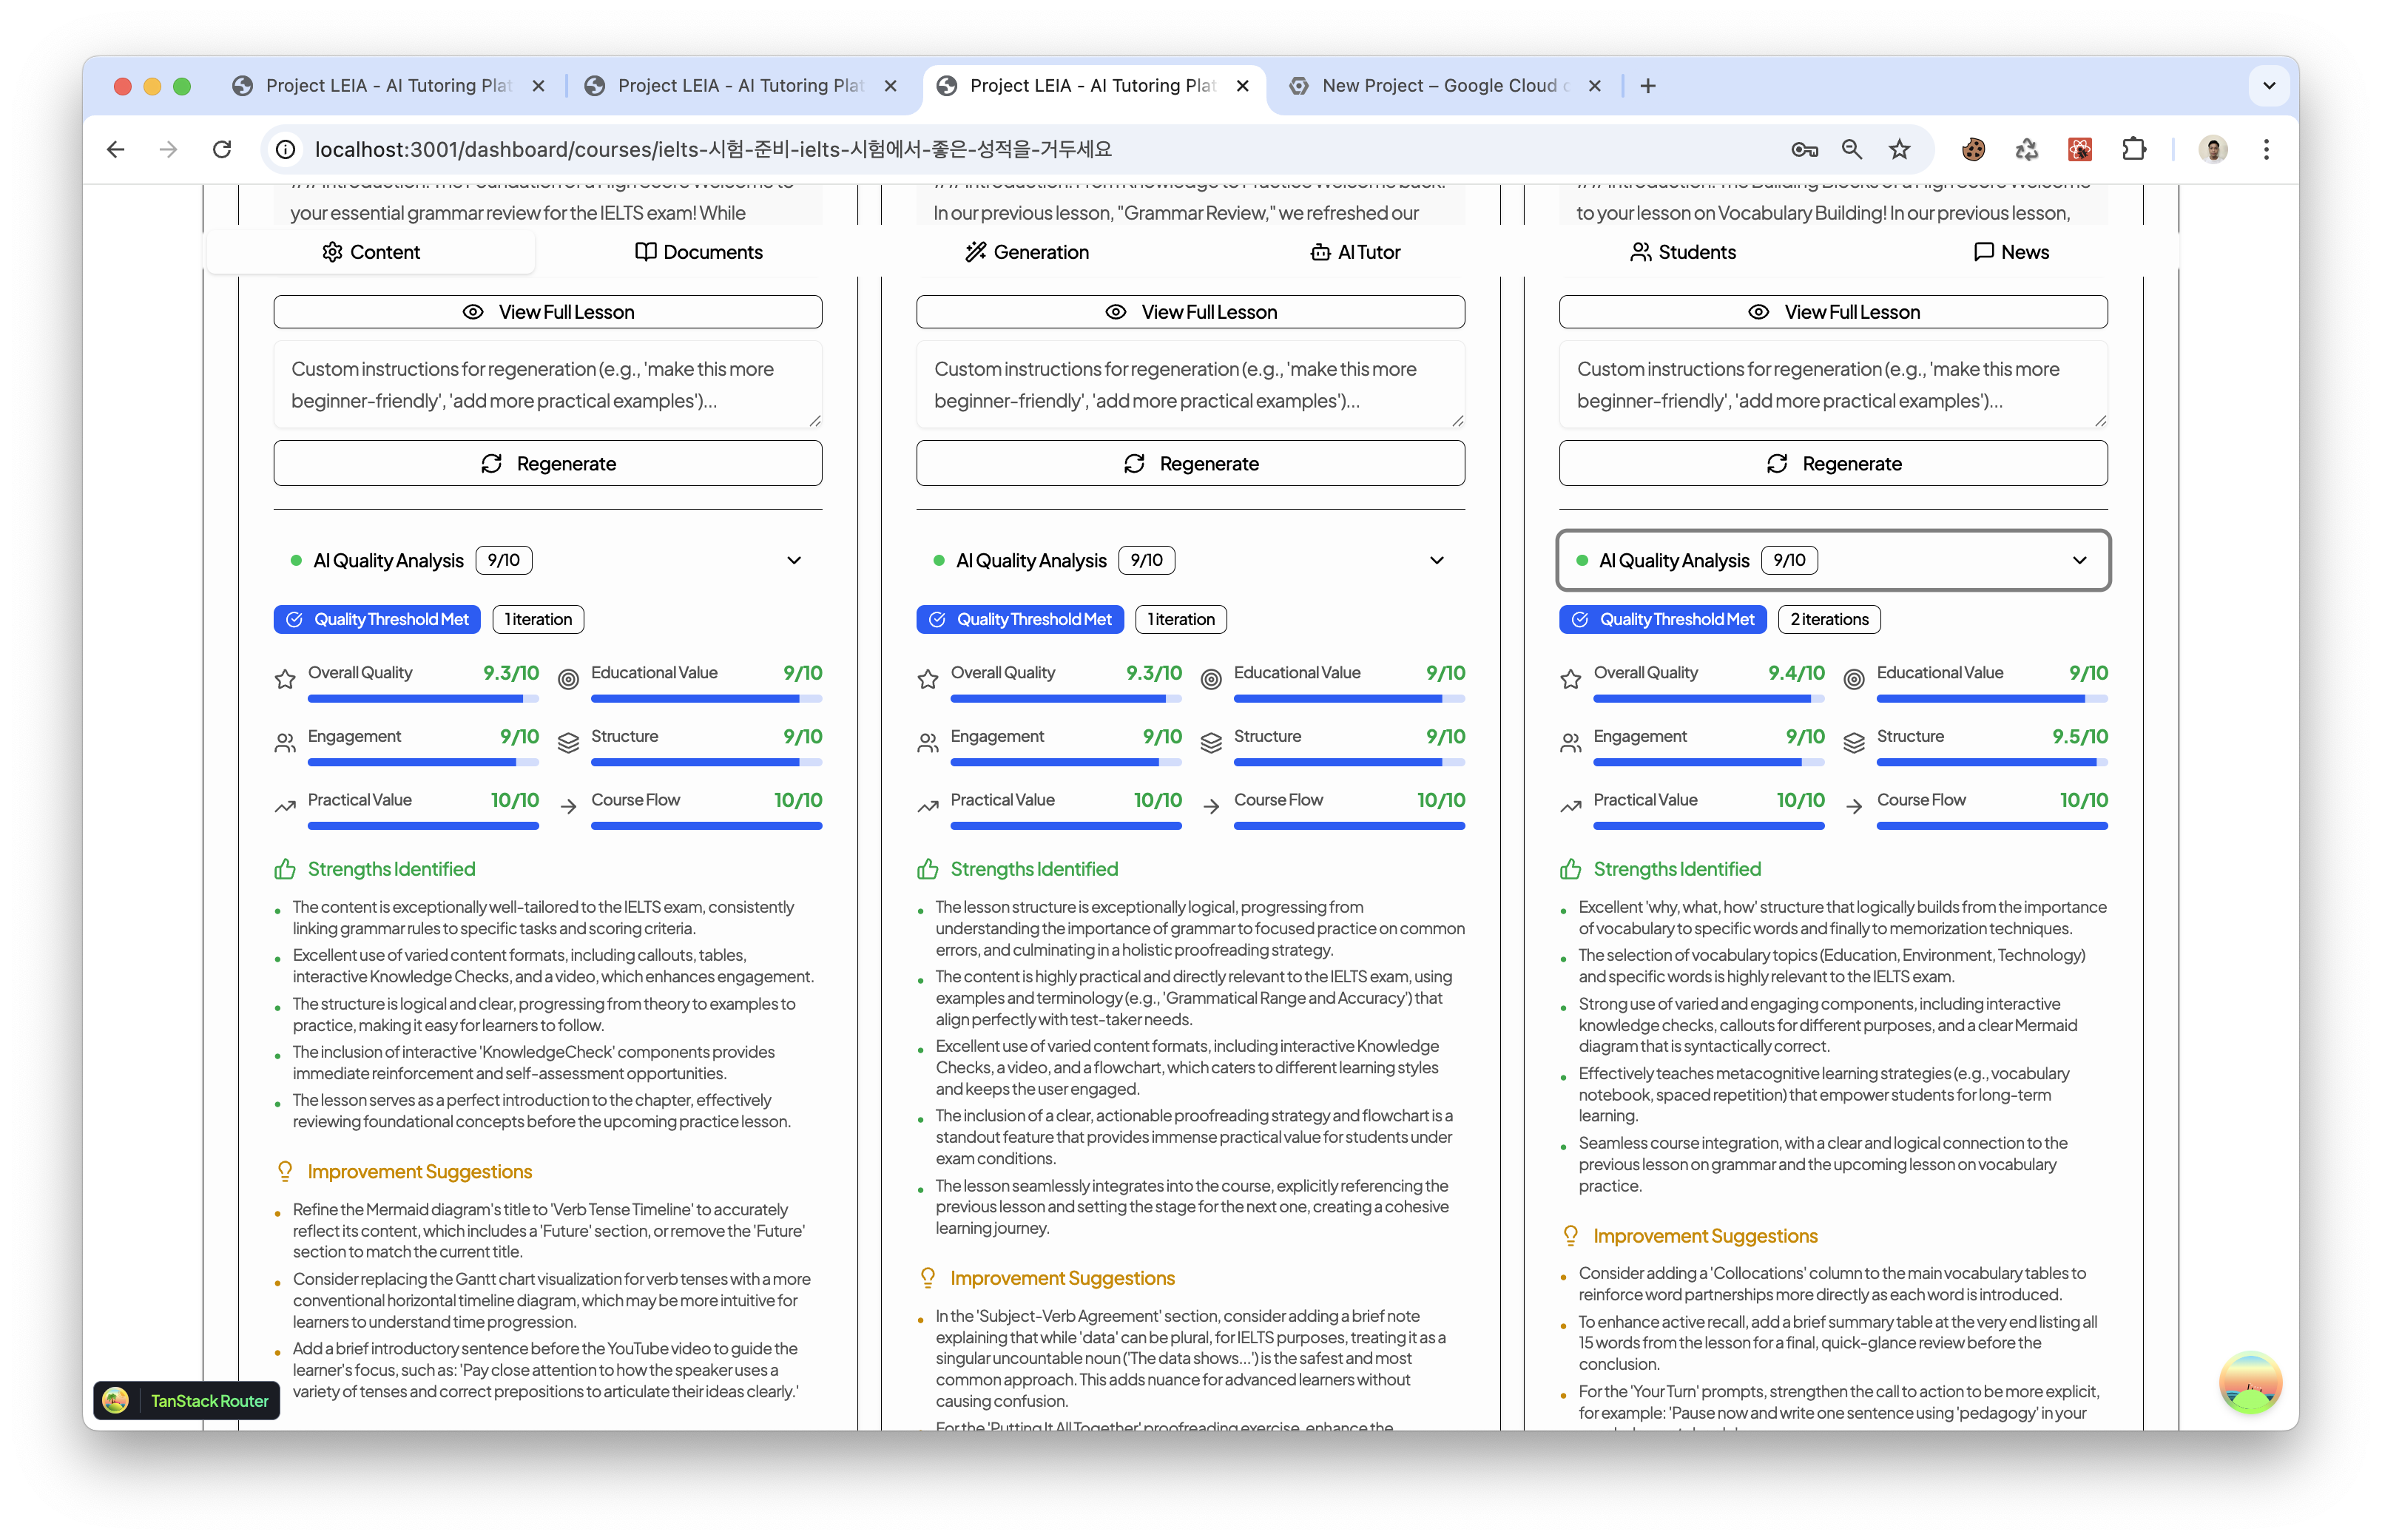Open the tab search dropdown in Chrome
Image resolution: width=2382 pixels, height=1540 pixels.
click(2269, 86)
